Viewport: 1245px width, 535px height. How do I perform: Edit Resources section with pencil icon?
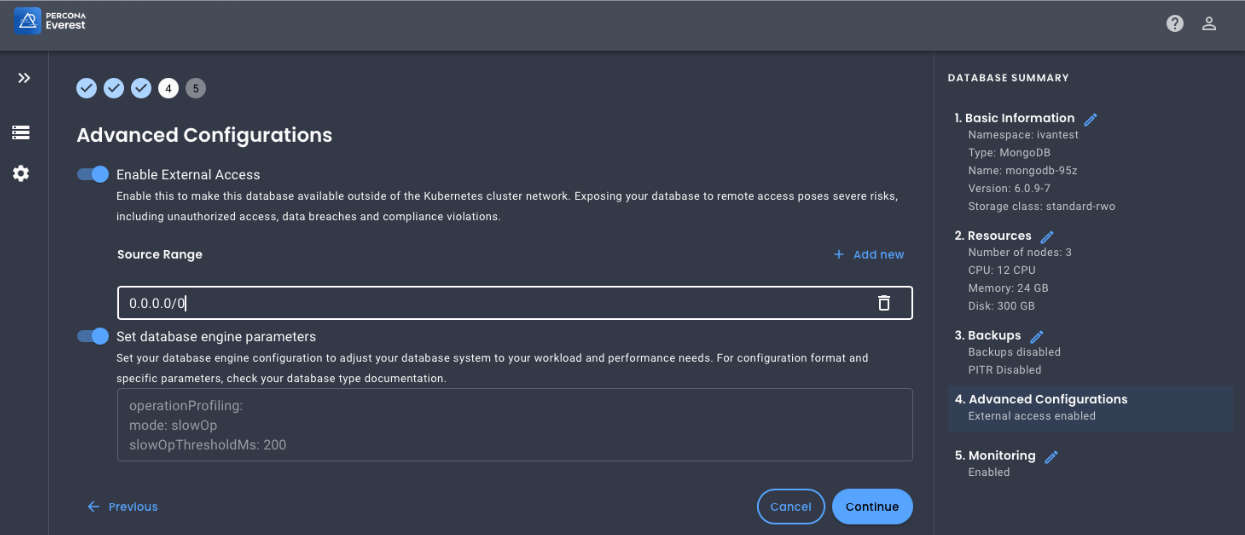pyautogui.click(x=1047, y=237)
